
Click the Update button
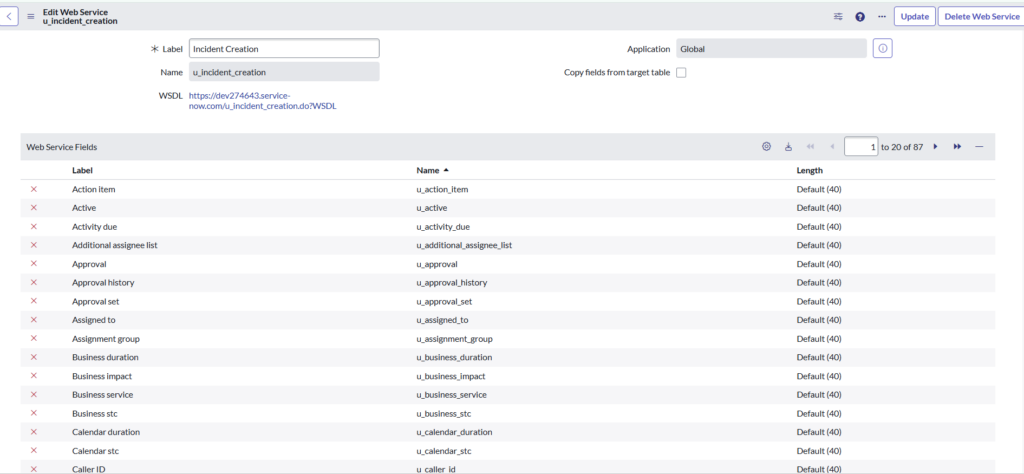tap(914, 16)
